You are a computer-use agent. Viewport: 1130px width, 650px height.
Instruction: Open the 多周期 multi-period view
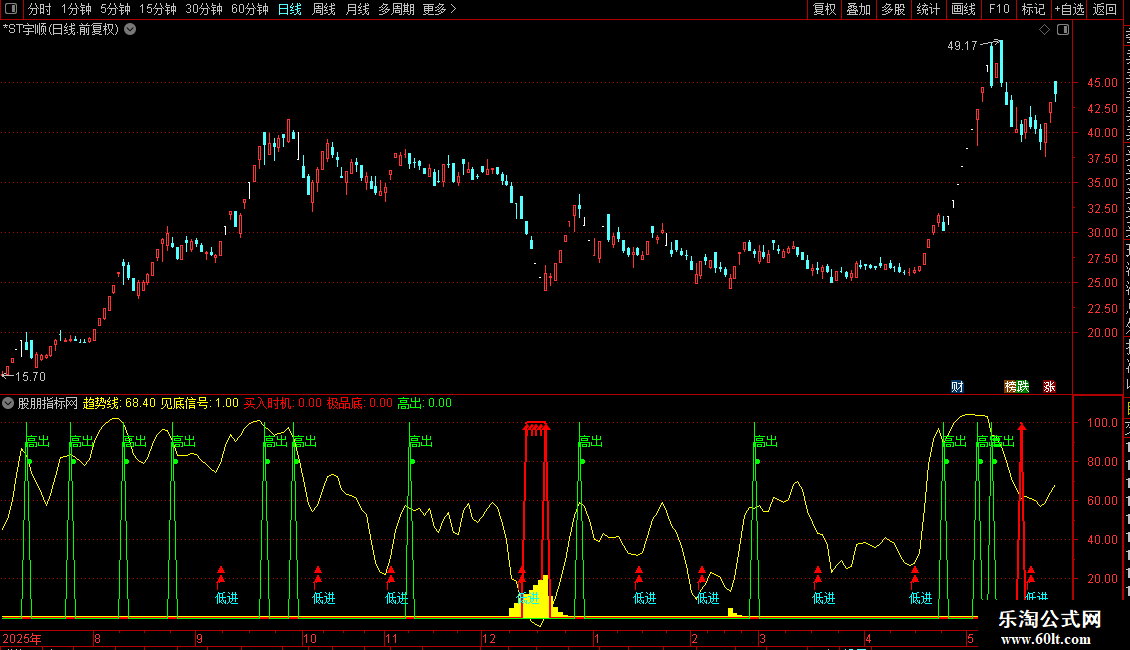coord(396,9)
